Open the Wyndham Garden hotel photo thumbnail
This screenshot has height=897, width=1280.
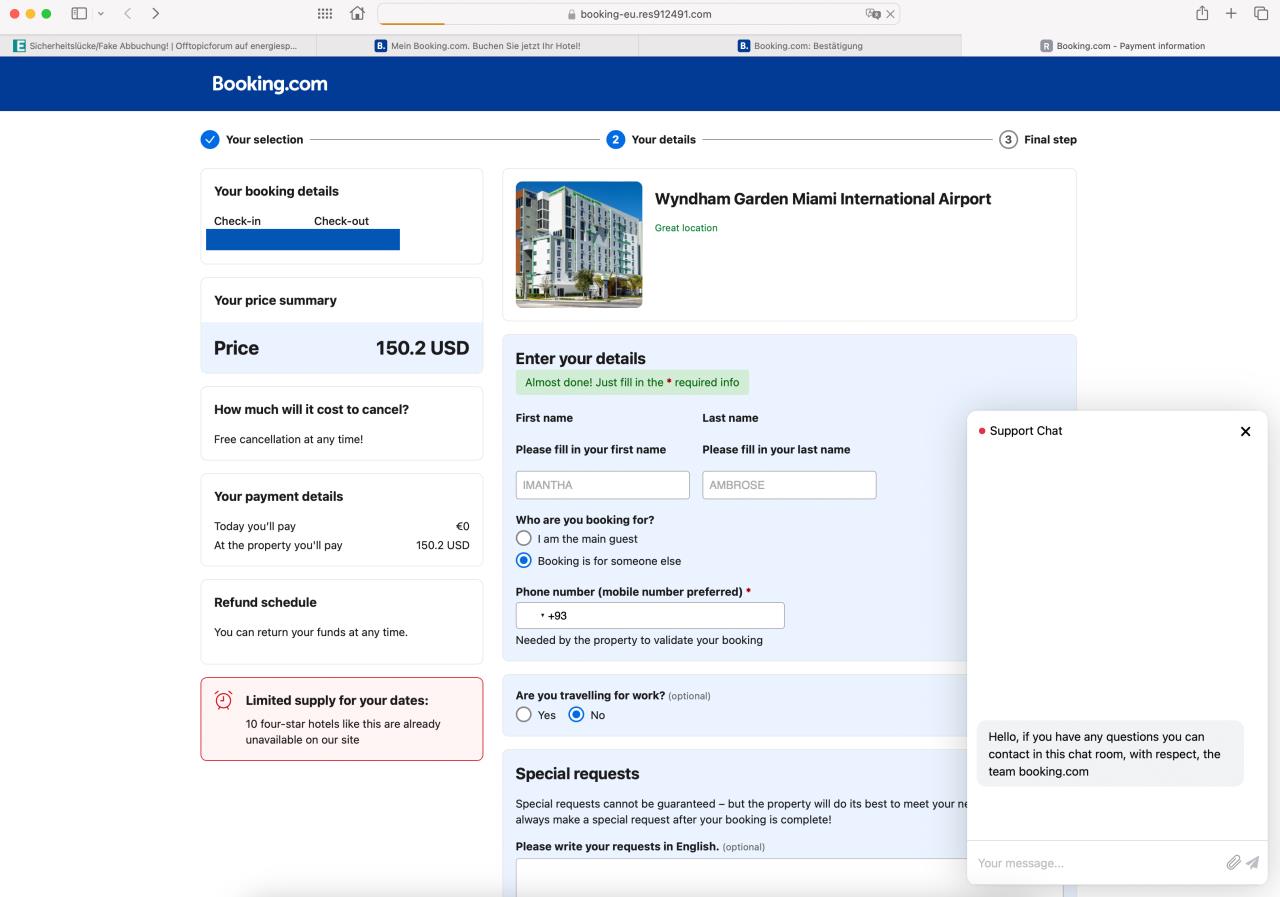click(x=579, y=244)
